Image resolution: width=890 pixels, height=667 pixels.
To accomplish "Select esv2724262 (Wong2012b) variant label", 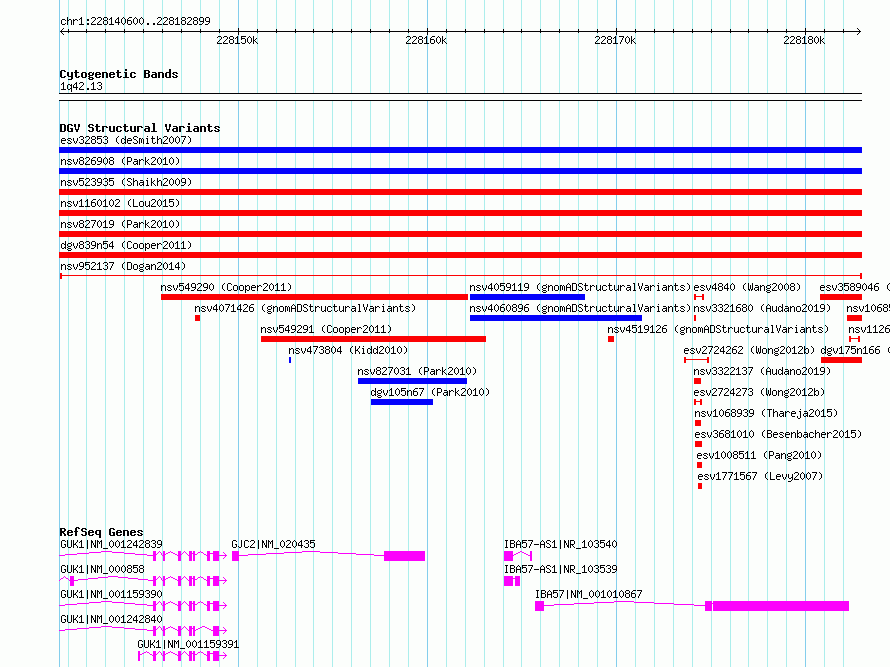I will point(749,350).
